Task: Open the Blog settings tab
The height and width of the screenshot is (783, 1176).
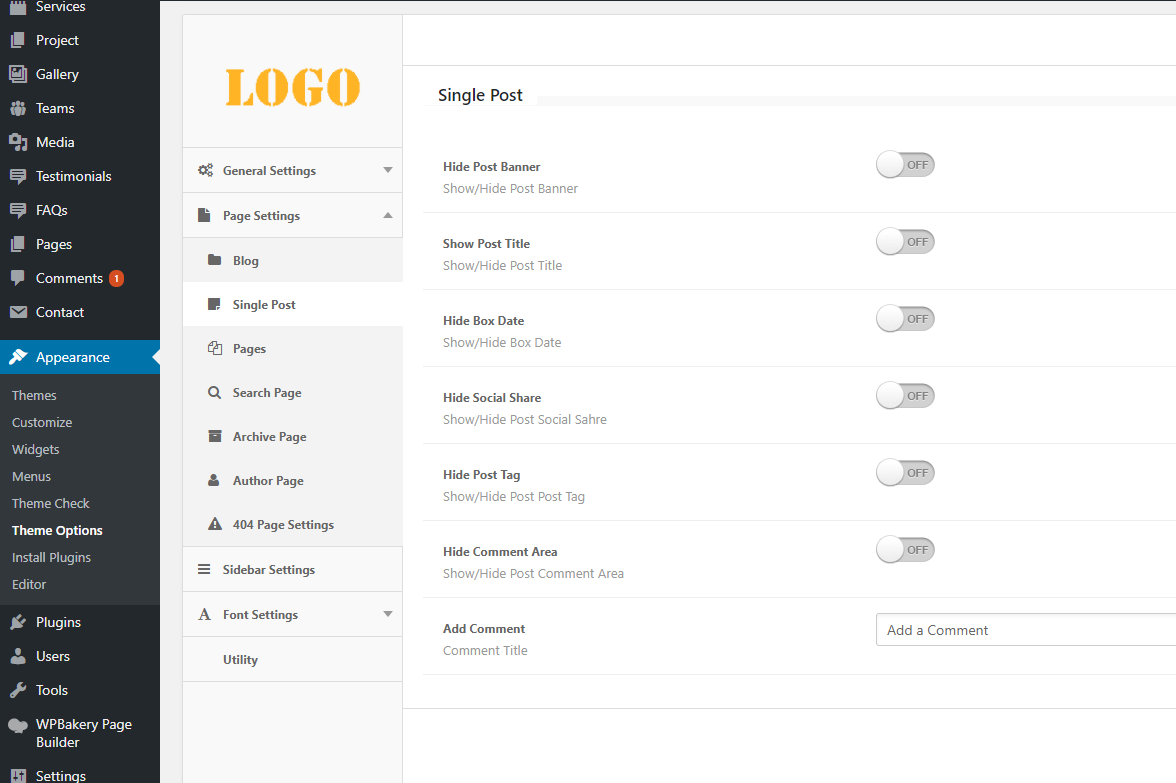Action: pos(245,261)
